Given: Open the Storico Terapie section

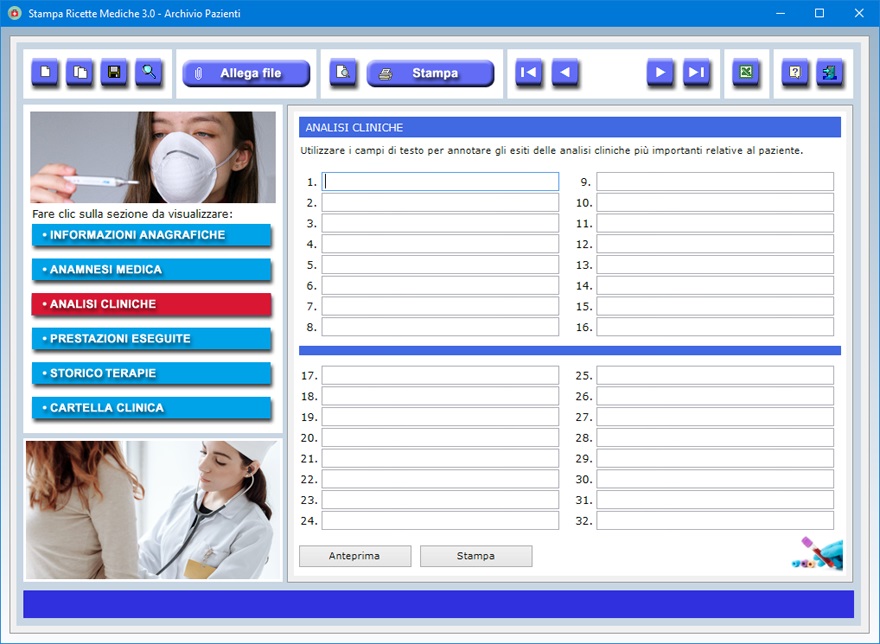Looking at the screenshot, I should (152, 373).
